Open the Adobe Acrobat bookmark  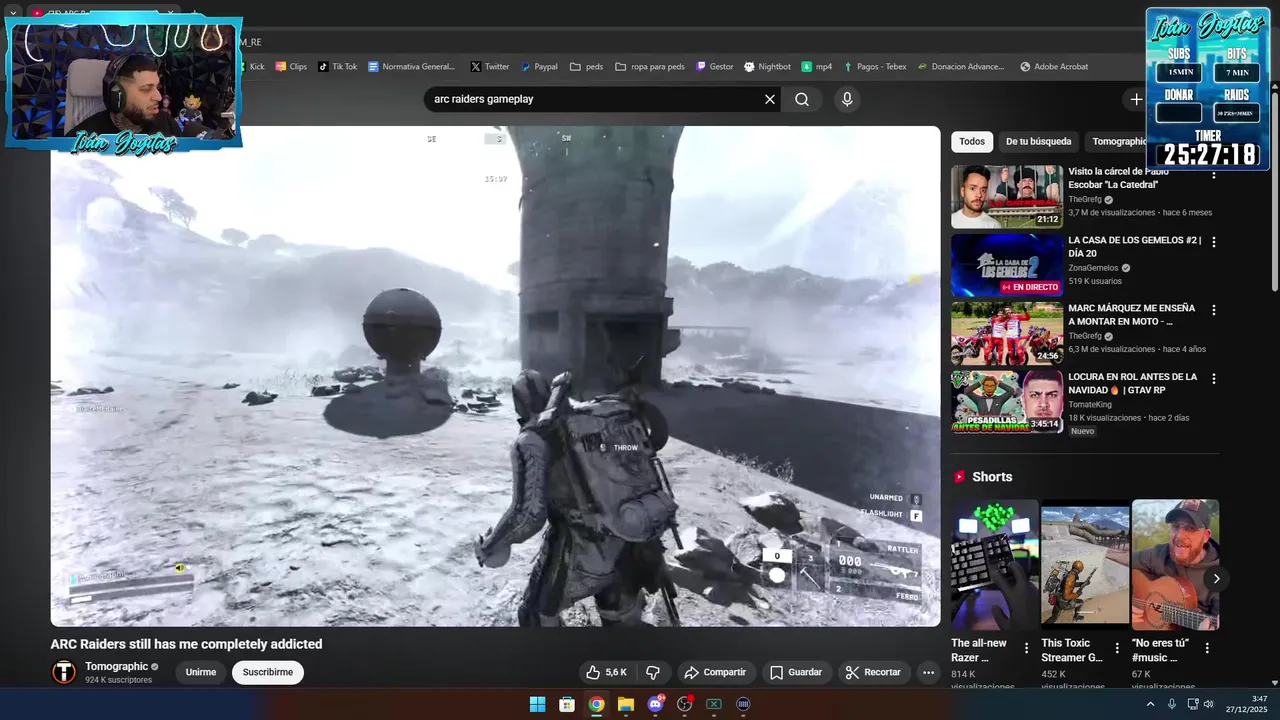(x=1054, y=67)
